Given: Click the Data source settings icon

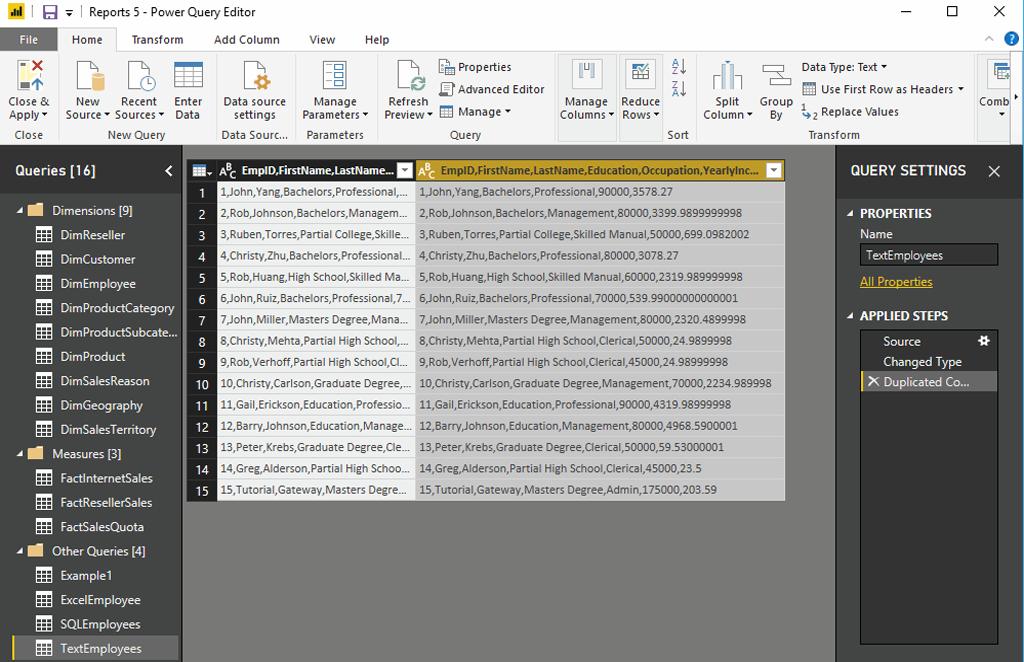Looking at the screenshot, I should point(254,78).
